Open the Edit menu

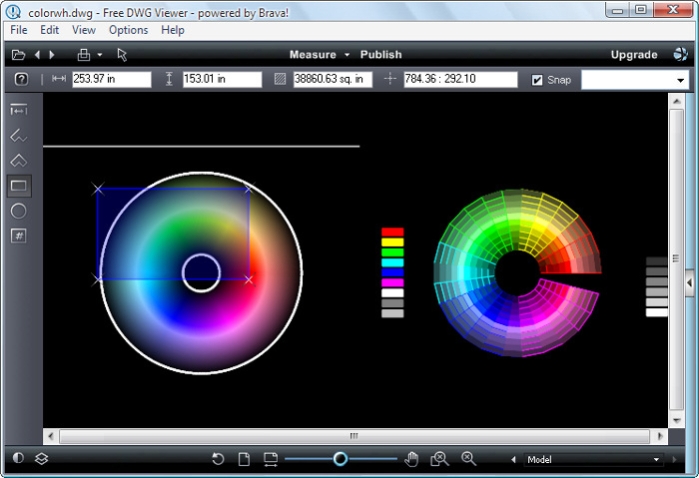pyautogui.click(x=49, y=30)
